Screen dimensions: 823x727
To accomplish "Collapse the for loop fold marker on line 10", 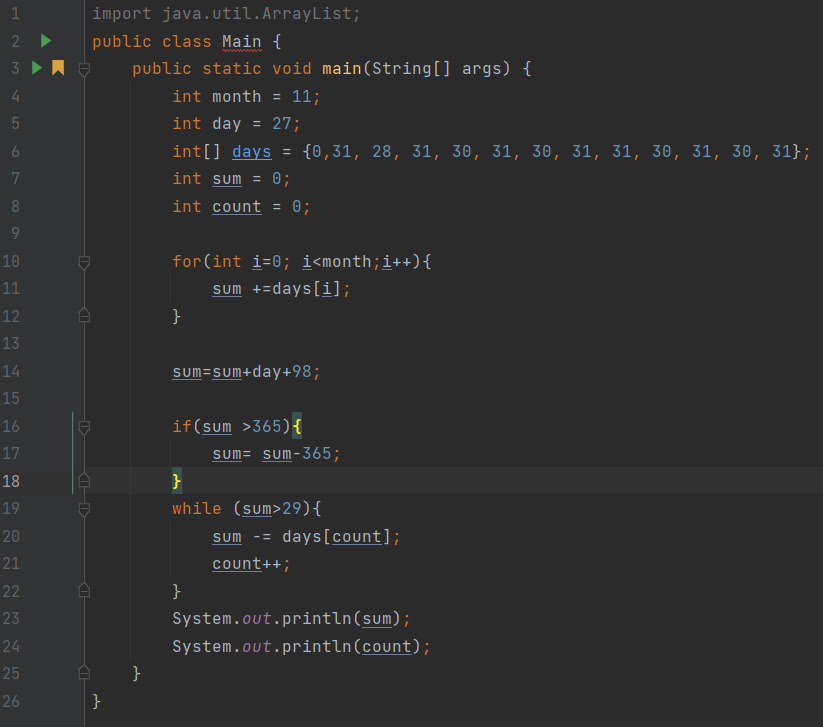I will (84, 262).
